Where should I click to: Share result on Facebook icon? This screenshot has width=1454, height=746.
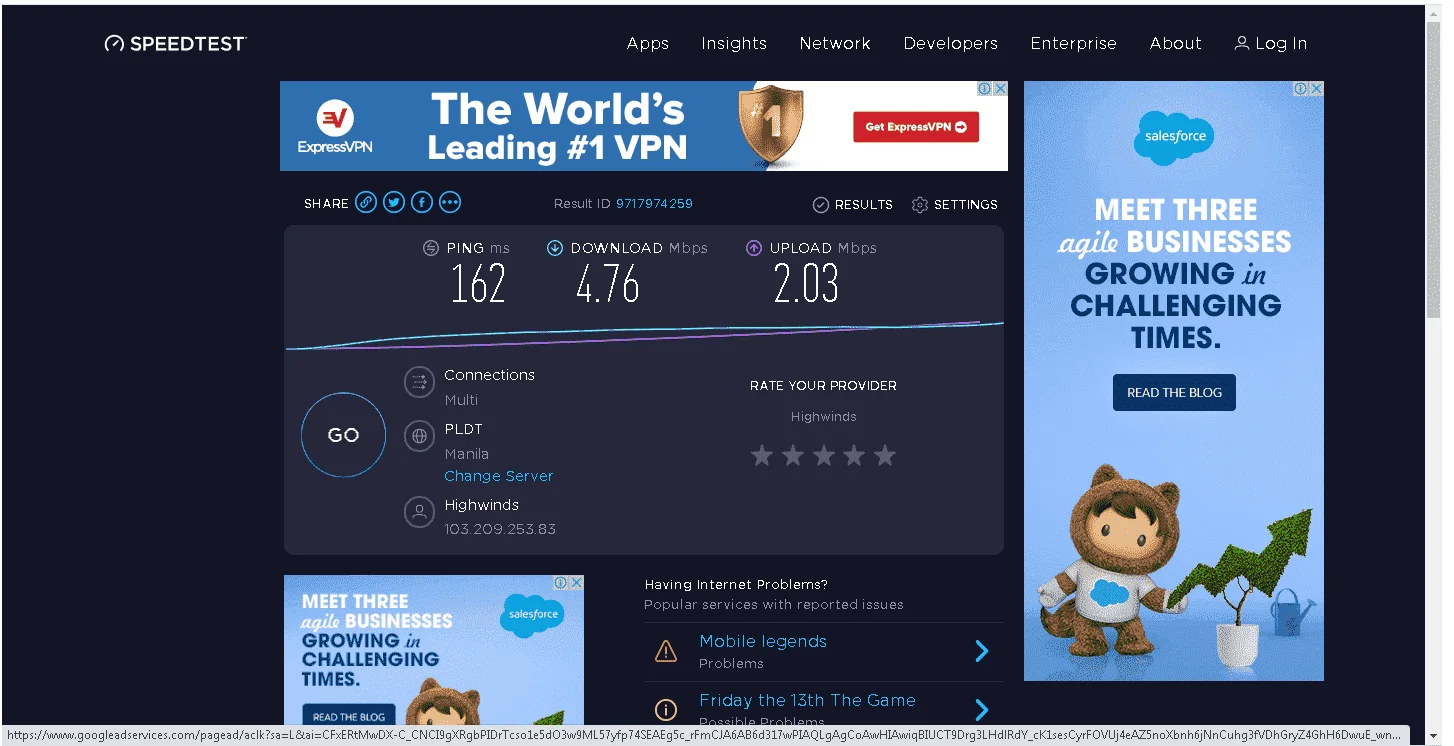[x=422, y=203]
